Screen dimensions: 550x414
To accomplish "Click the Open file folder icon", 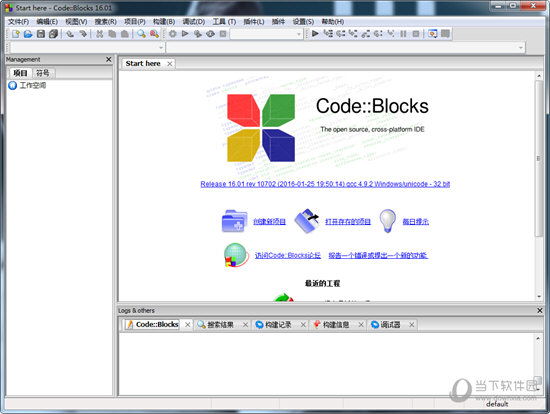I will point(28,34).
